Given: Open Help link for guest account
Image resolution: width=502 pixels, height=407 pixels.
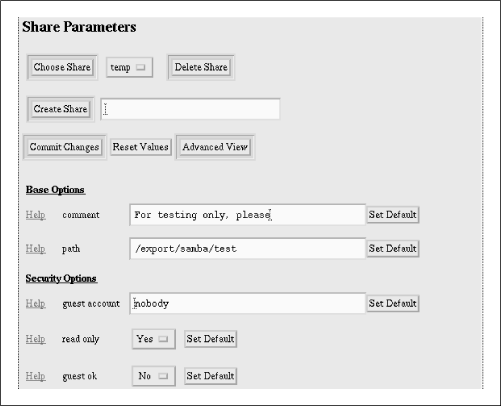Looking at the screenshot, I should click(x=36, y=304).
